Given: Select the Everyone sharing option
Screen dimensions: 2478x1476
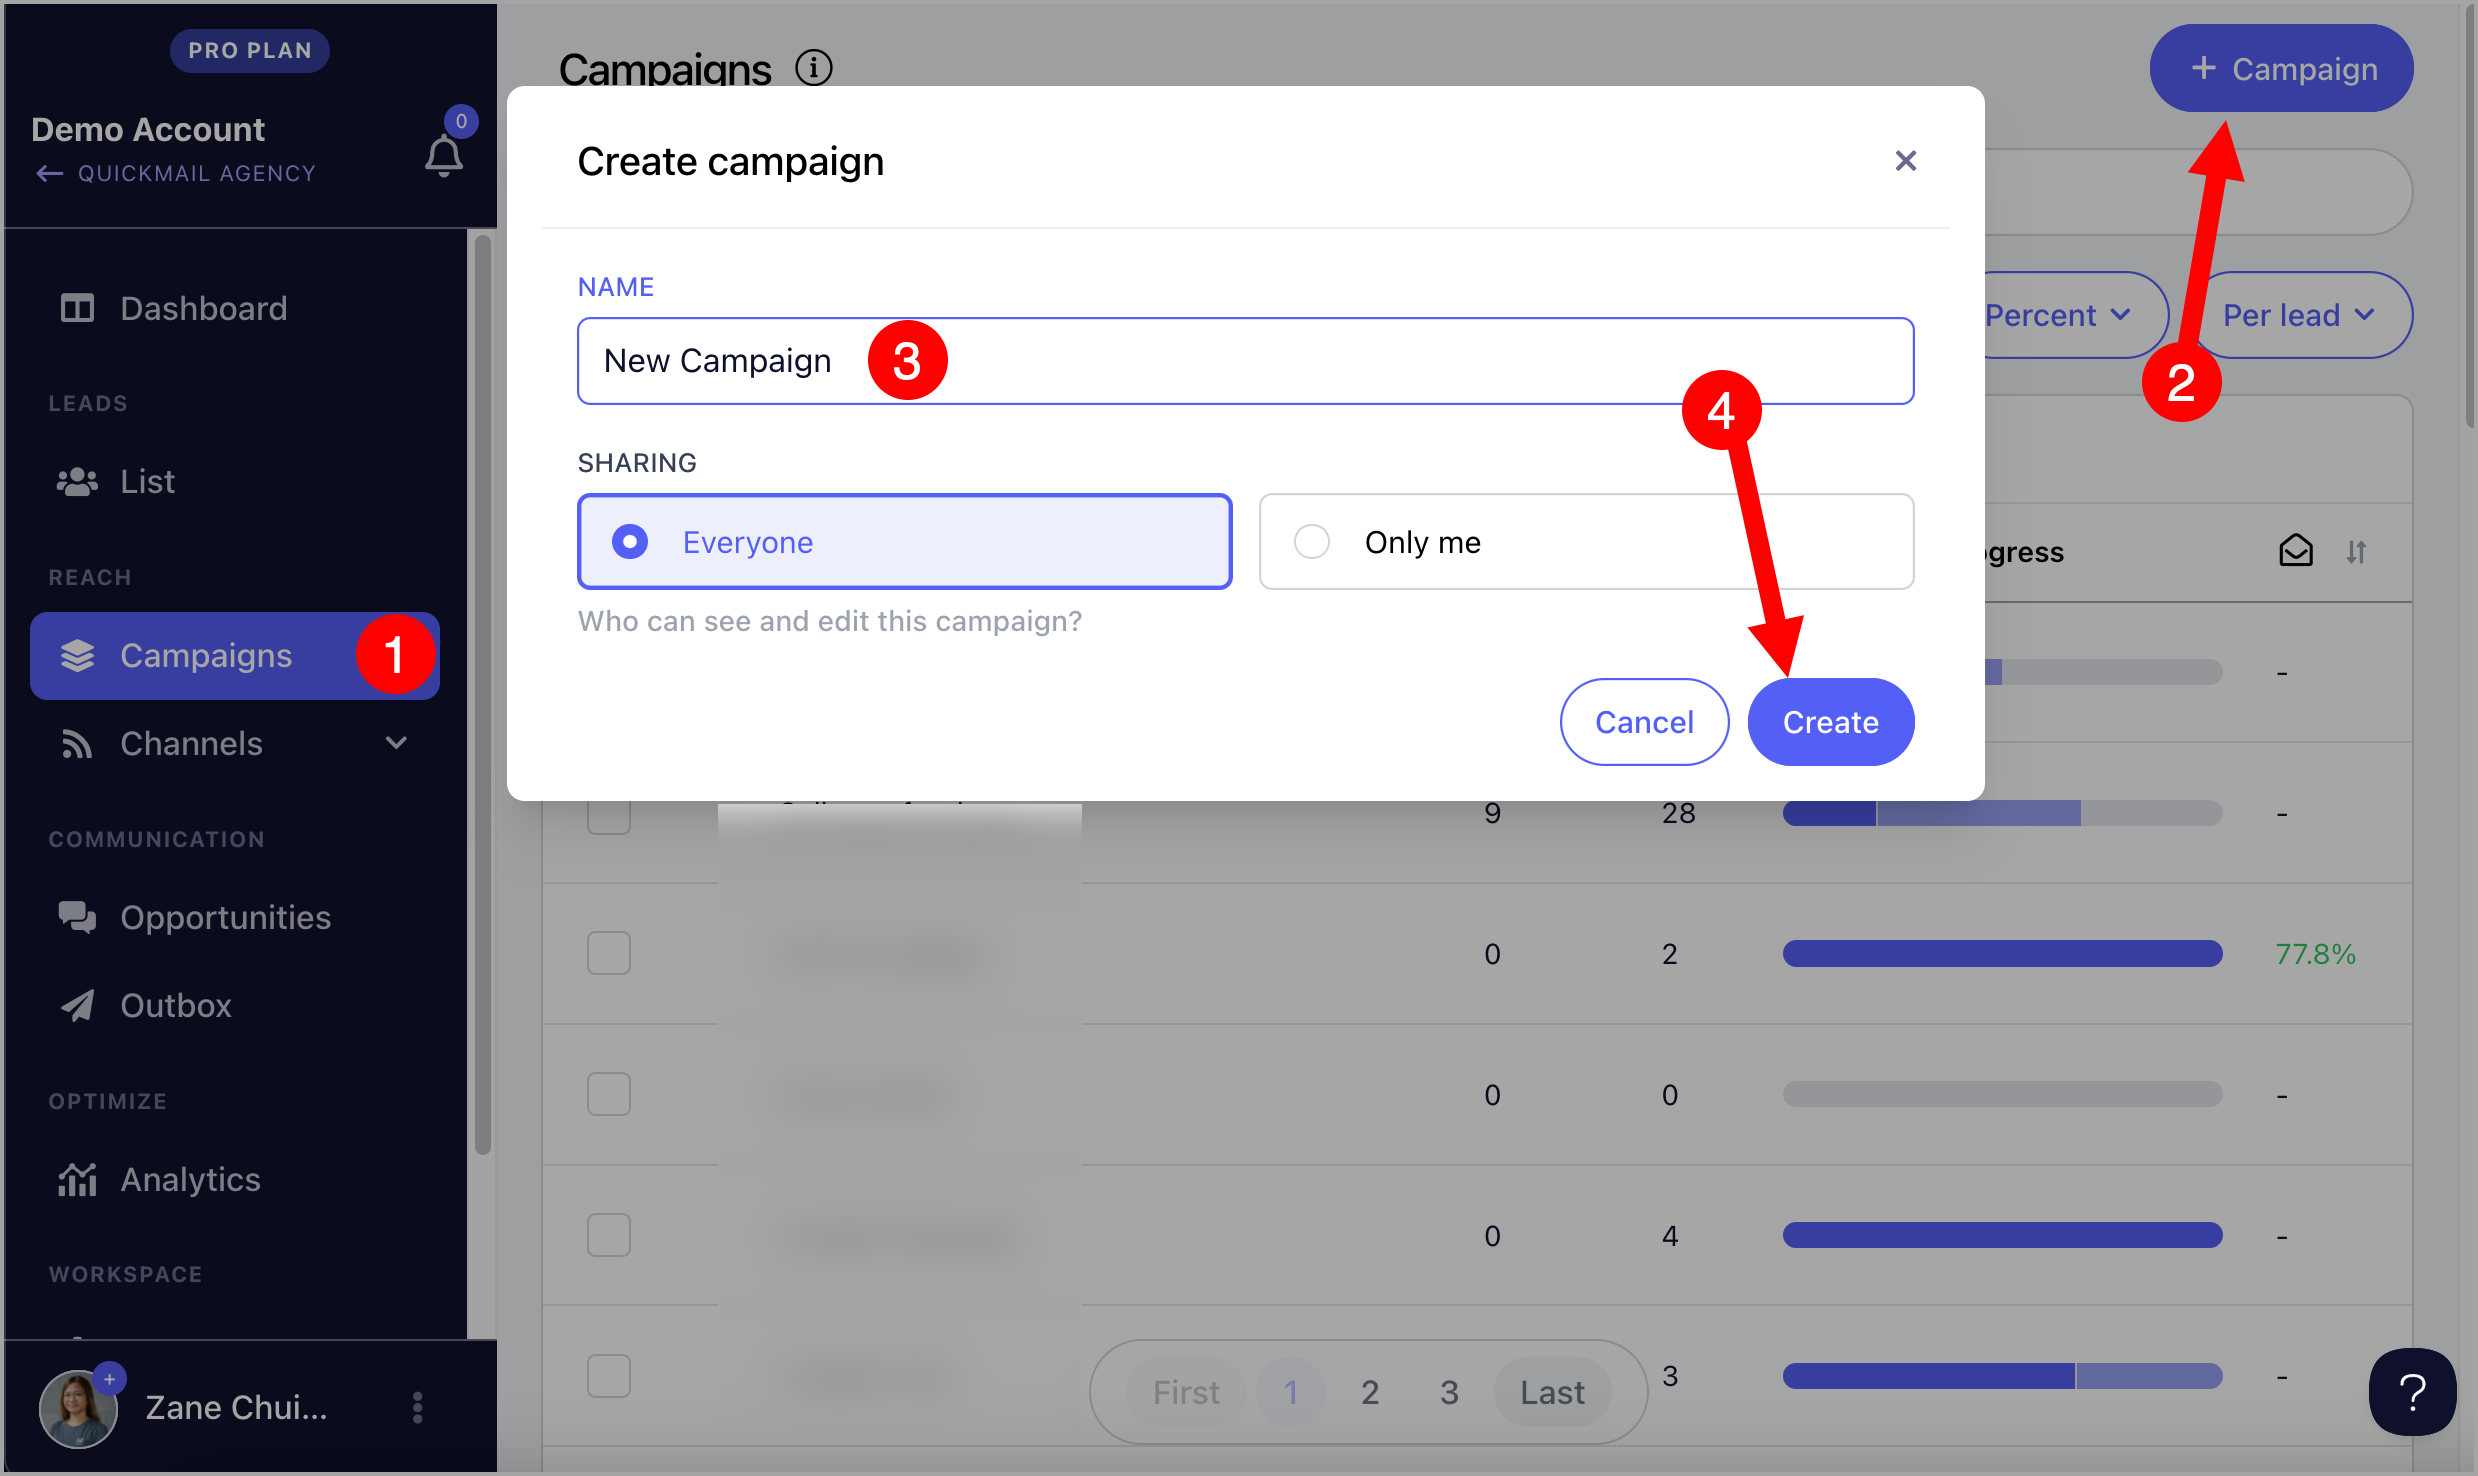Looking at the screenshot, I should [x=905, y=542].
